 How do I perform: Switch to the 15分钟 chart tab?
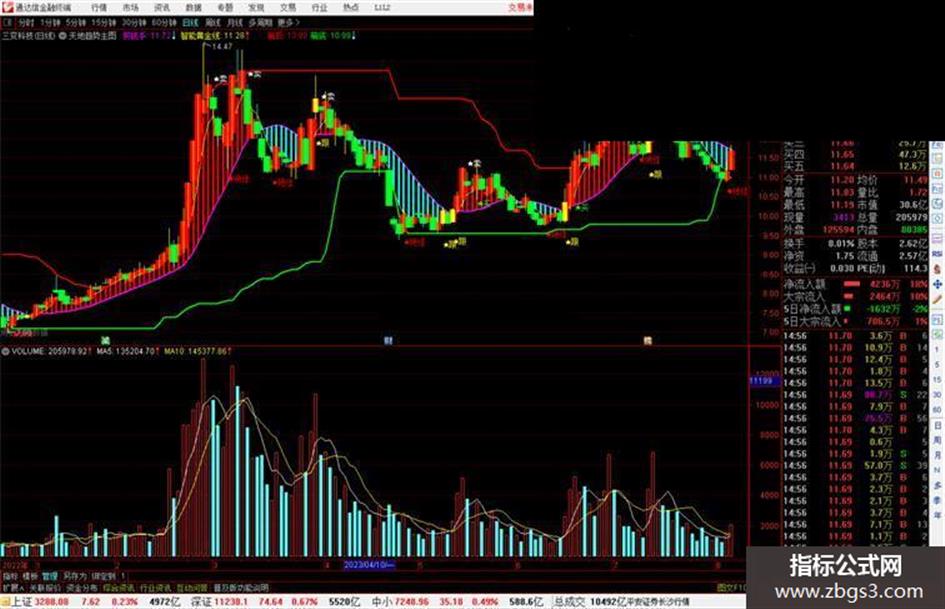click(x=104, y=23)
